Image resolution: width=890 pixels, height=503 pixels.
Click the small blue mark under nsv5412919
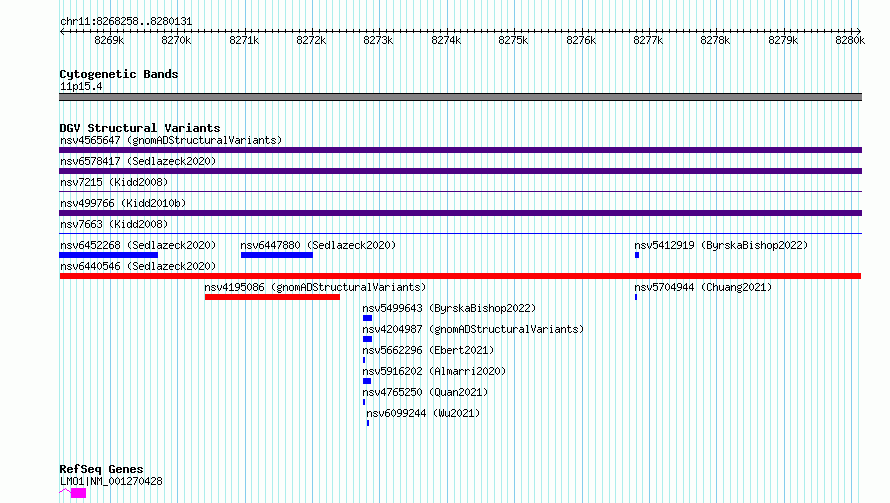click(x=637, y=255)
